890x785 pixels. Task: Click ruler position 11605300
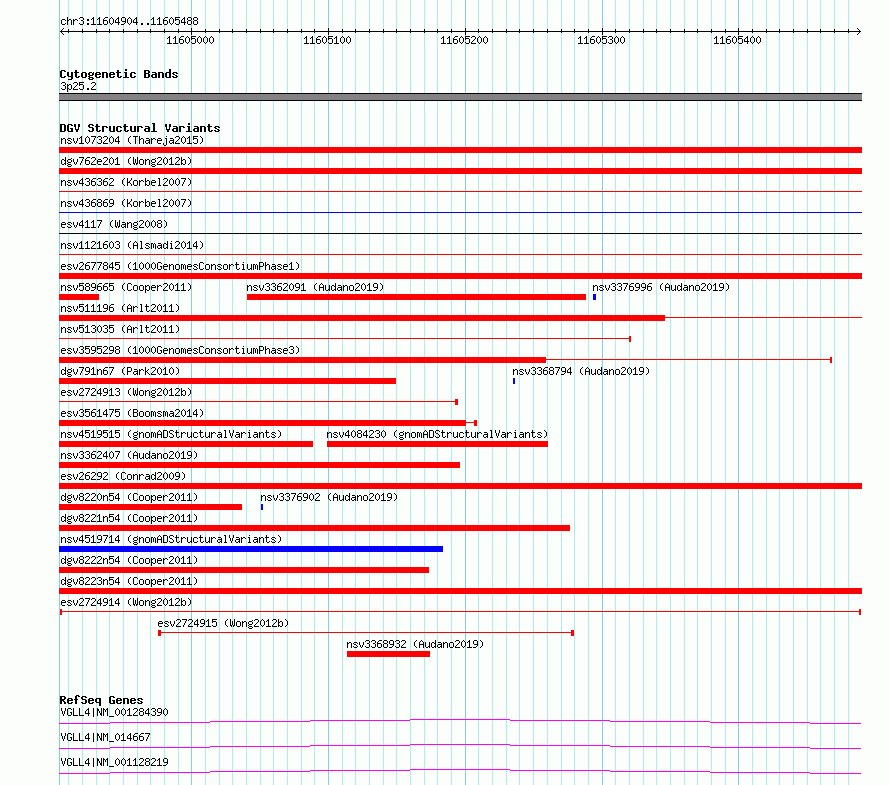pyautogui.click(x=601, y=40)
